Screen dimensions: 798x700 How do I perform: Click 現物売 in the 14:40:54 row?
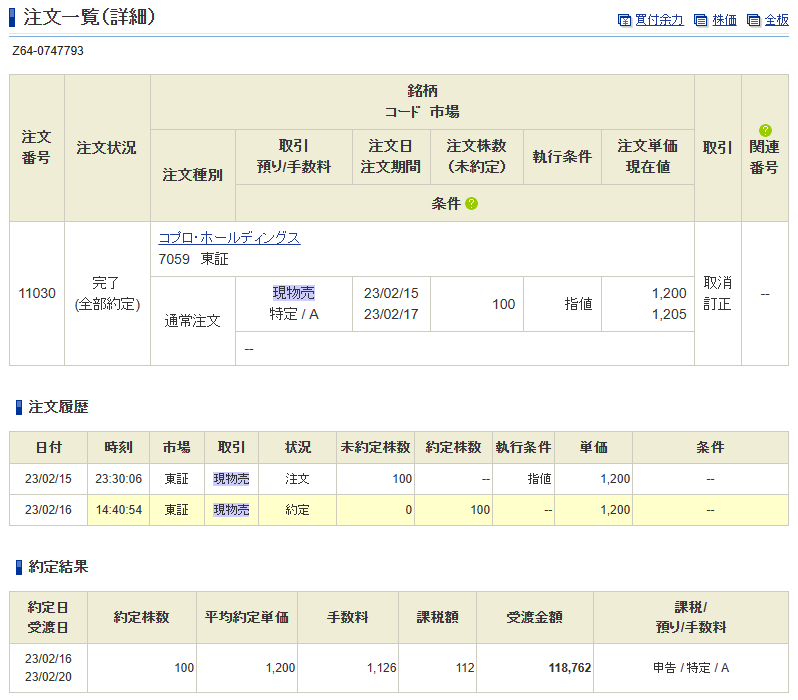pyautogui.click(x=231, y=510)
